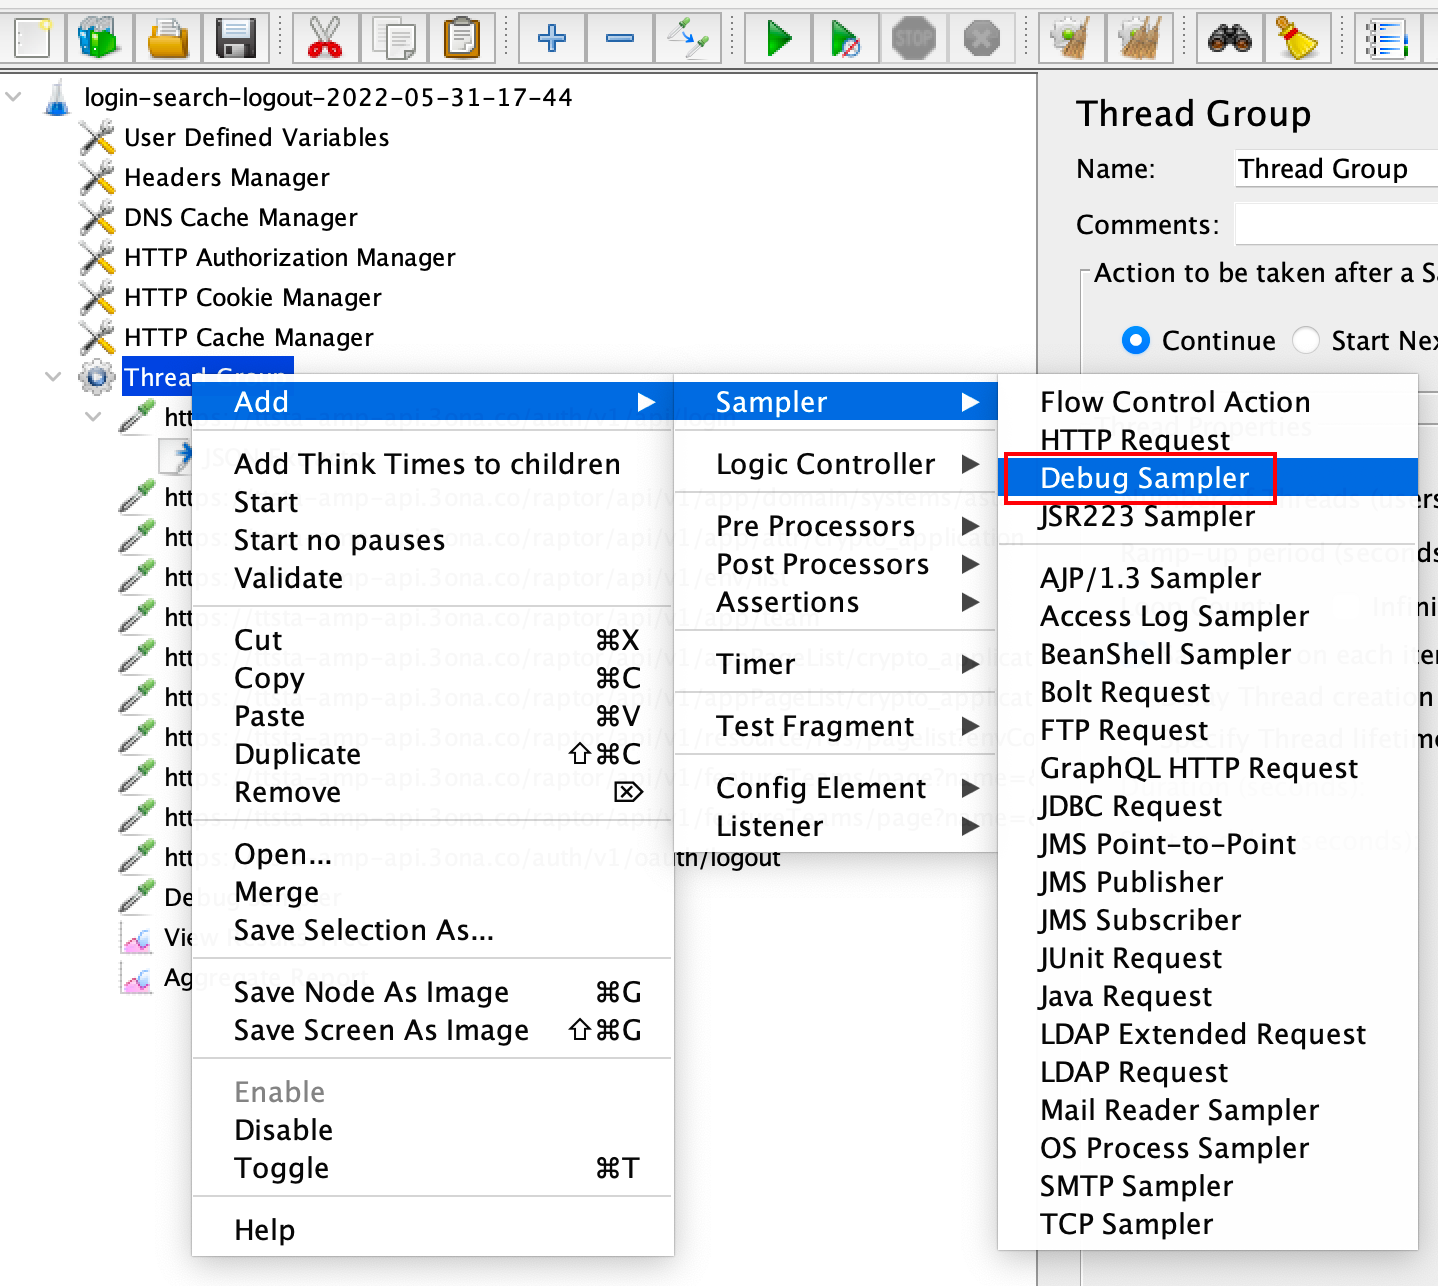Screen dimensions: 1438x1286
Task: Collapse the Thread Group tree node
Action: point(52,376)
